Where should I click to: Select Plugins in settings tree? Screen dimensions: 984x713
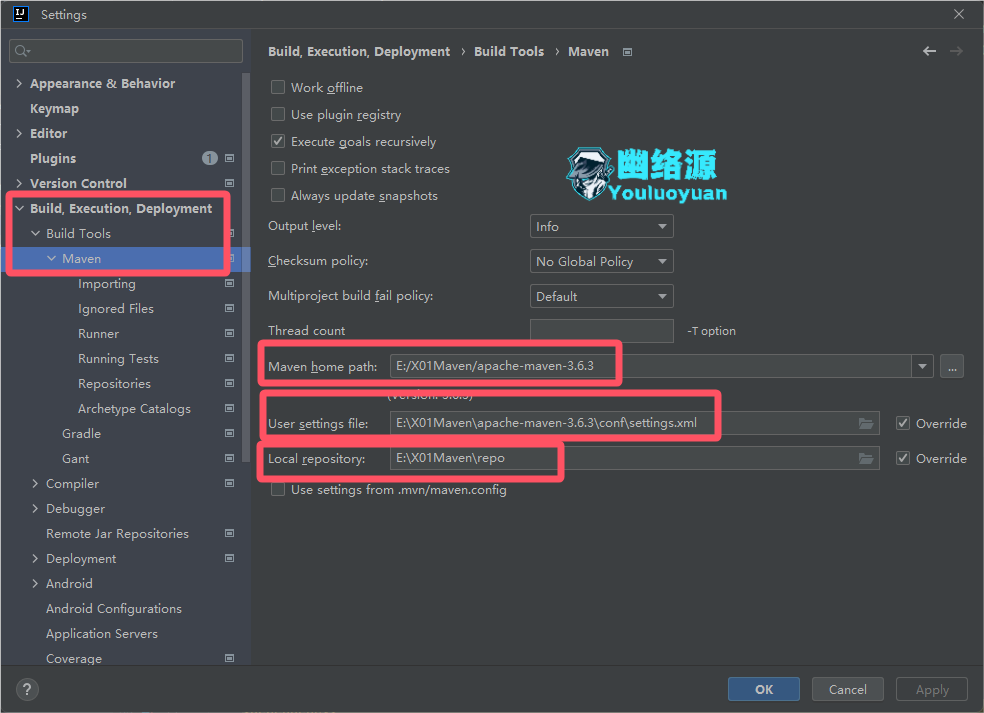pos(53,158)
